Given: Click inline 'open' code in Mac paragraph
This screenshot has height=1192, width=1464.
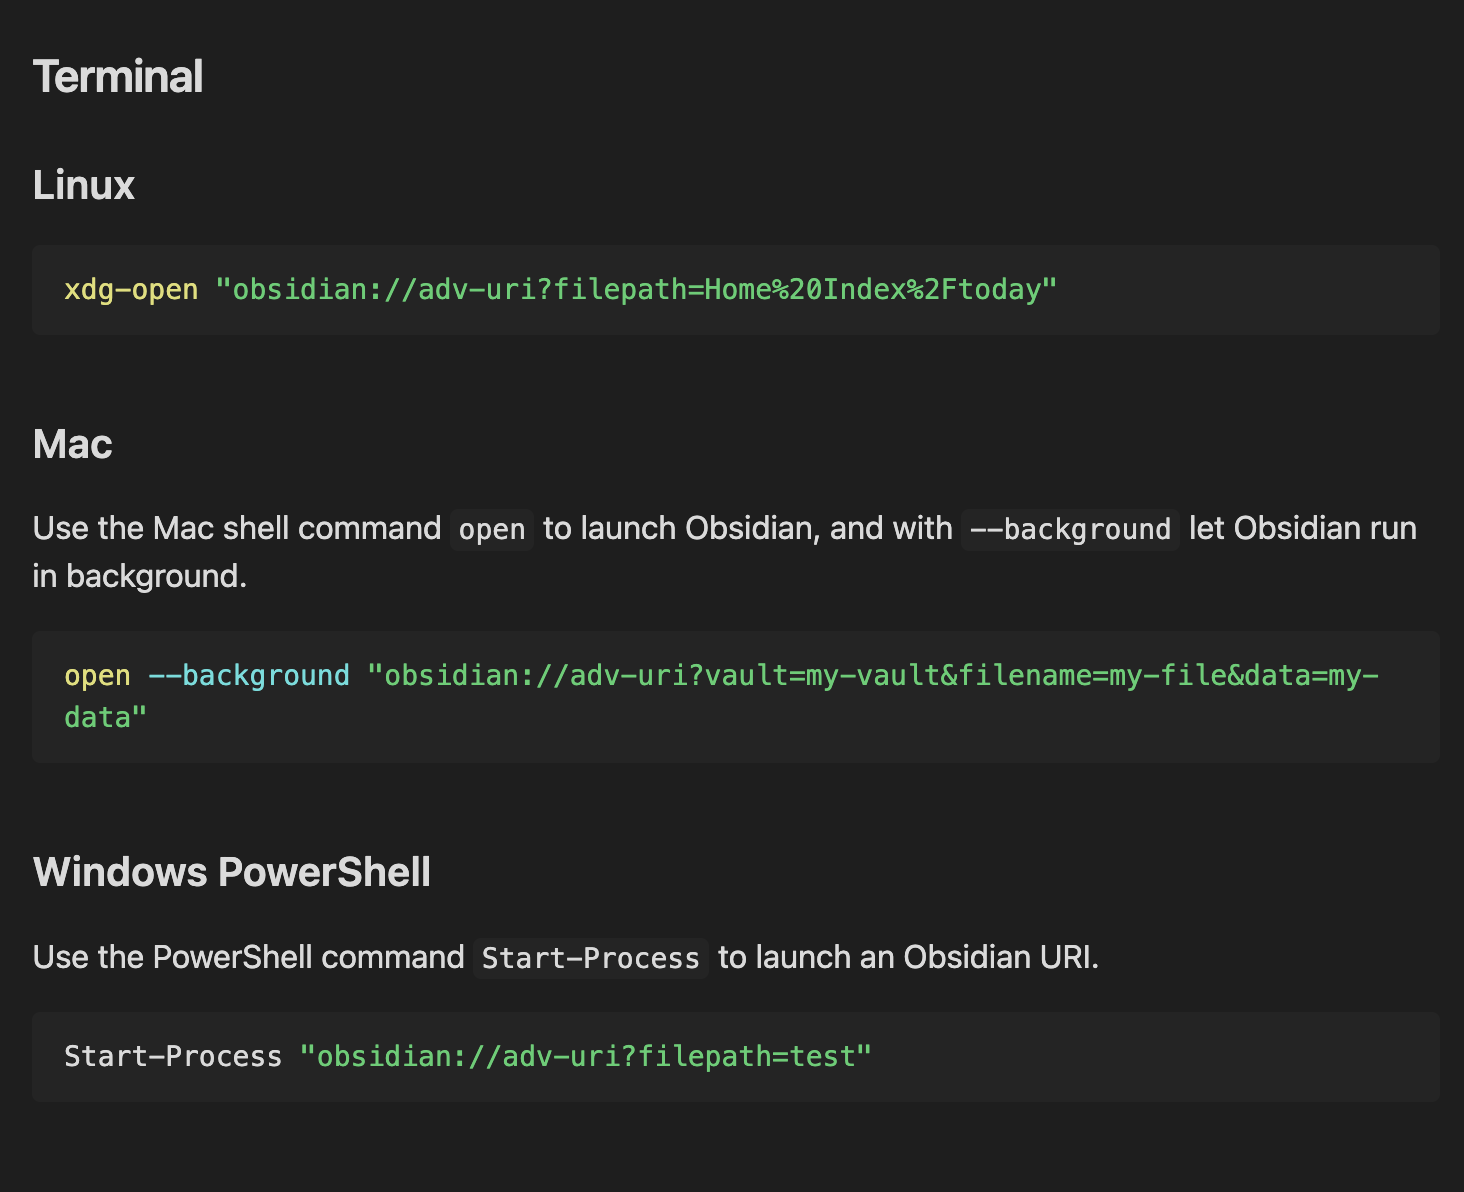Looking at the screenshot, I should click(491, 529).
